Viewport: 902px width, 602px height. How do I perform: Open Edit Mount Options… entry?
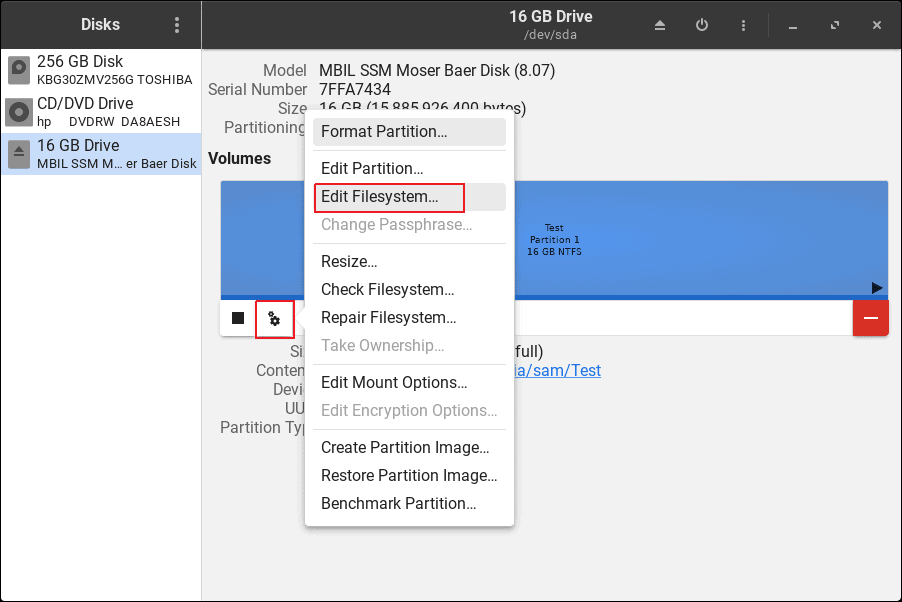pyautogui.click(x=409, y=383)
